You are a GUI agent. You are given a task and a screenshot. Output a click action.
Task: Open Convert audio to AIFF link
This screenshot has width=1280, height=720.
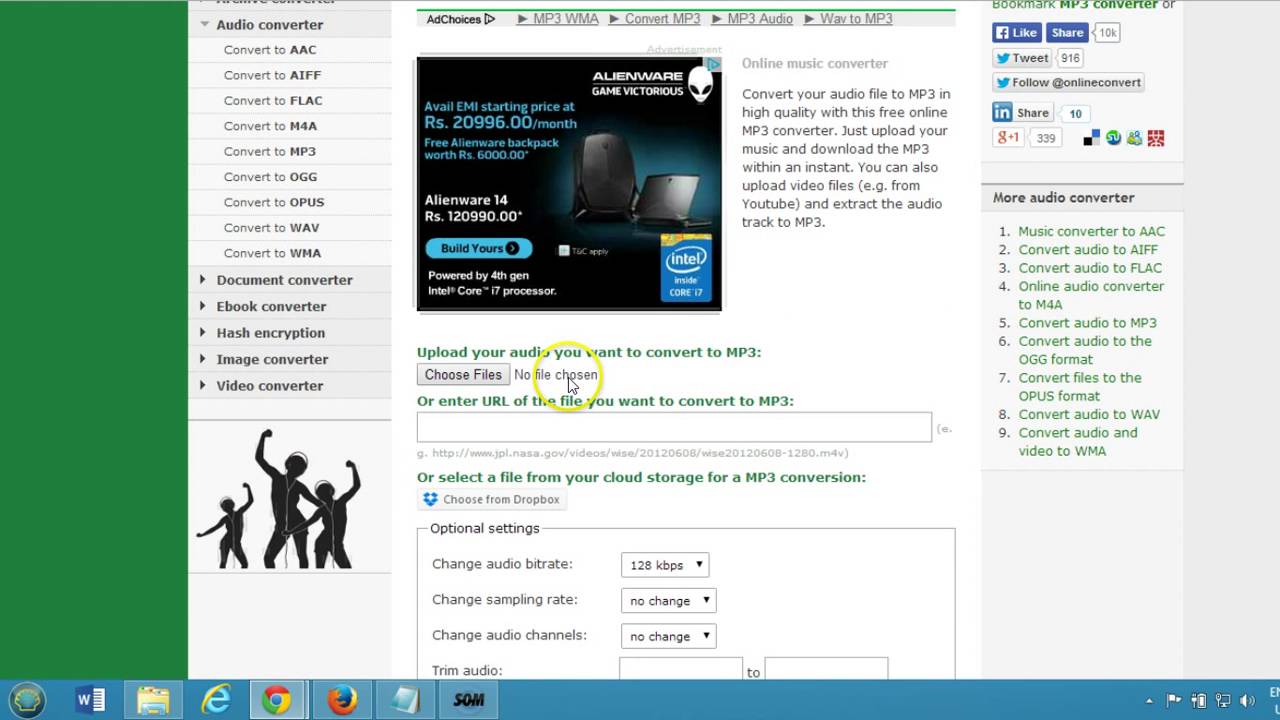pyautogui.click(x=1088, y=249)
